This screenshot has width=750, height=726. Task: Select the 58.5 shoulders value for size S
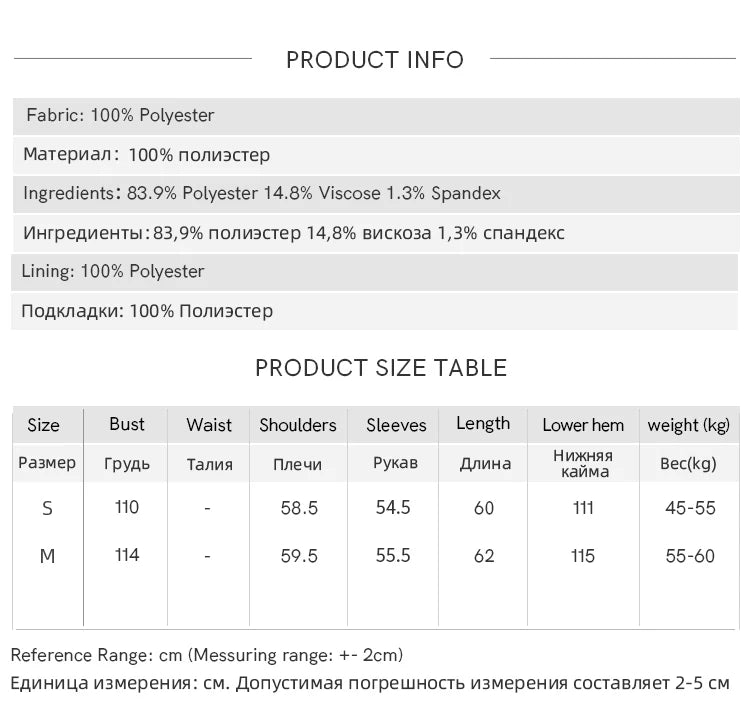(x=299, y=508)
